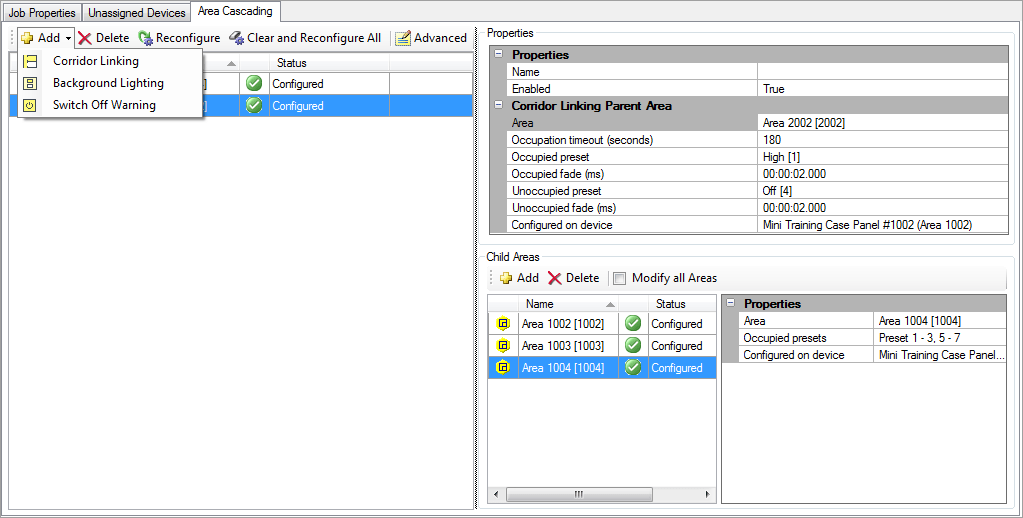Click the Enabled value True
This screenshot has height=518, width=1023.
tap(883, 89)
